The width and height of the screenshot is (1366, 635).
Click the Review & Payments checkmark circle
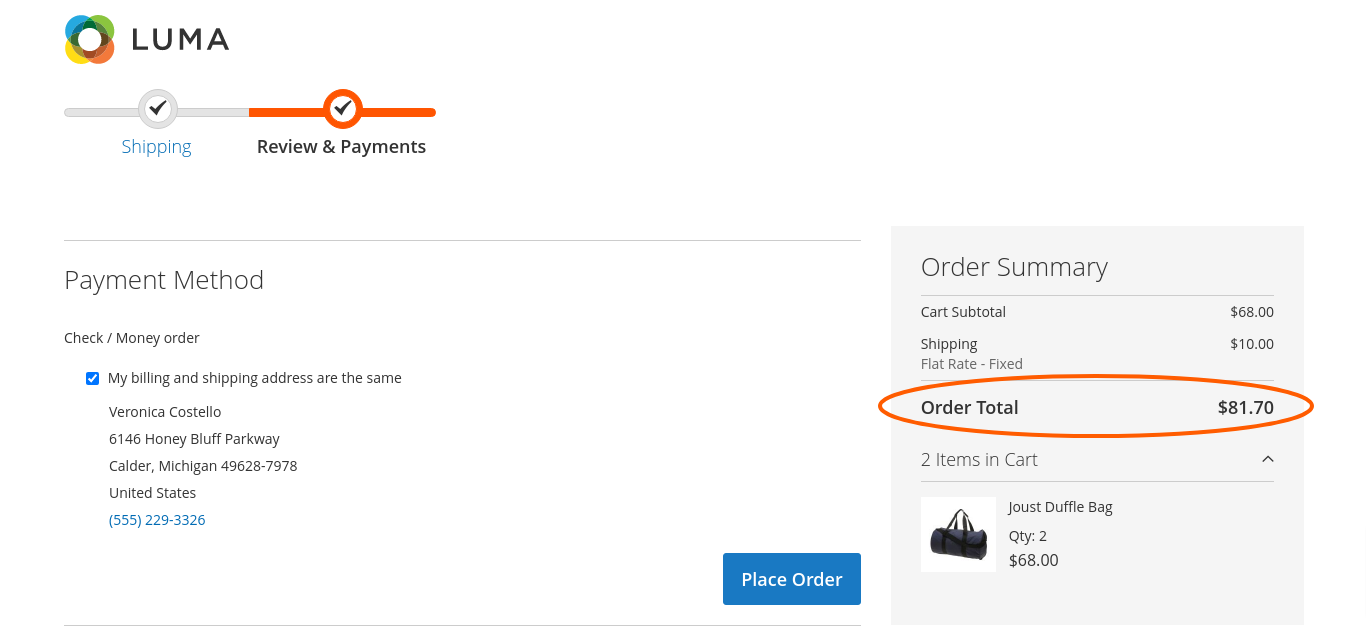pos(343,109)
